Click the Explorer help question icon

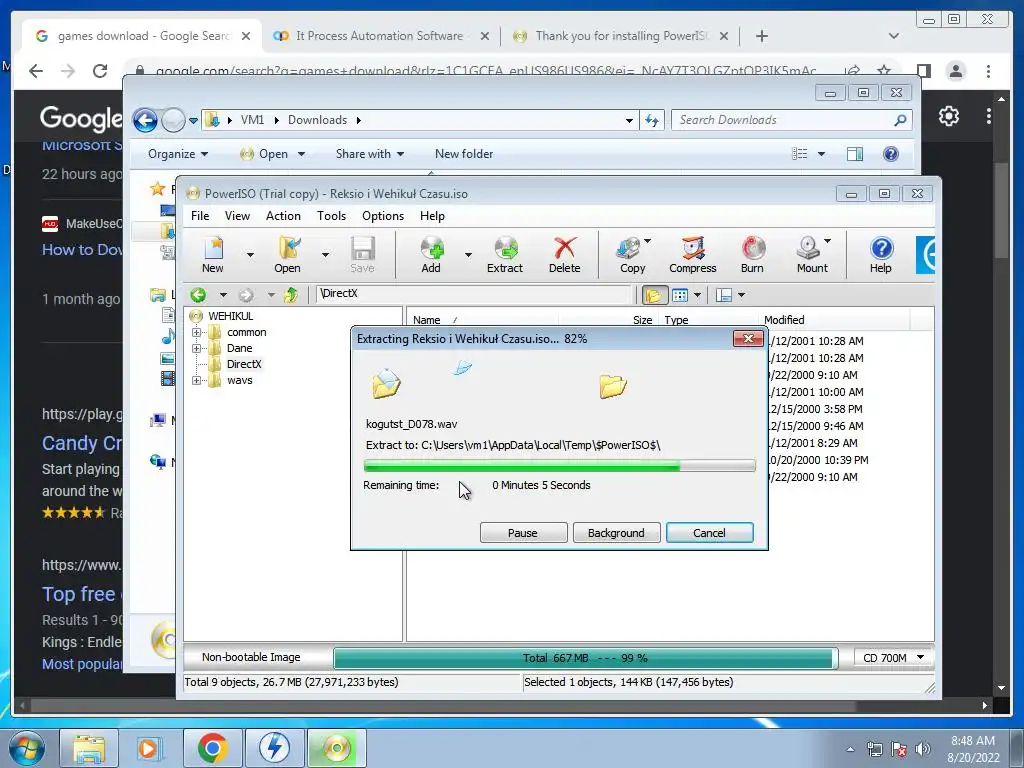click(891, 154)
